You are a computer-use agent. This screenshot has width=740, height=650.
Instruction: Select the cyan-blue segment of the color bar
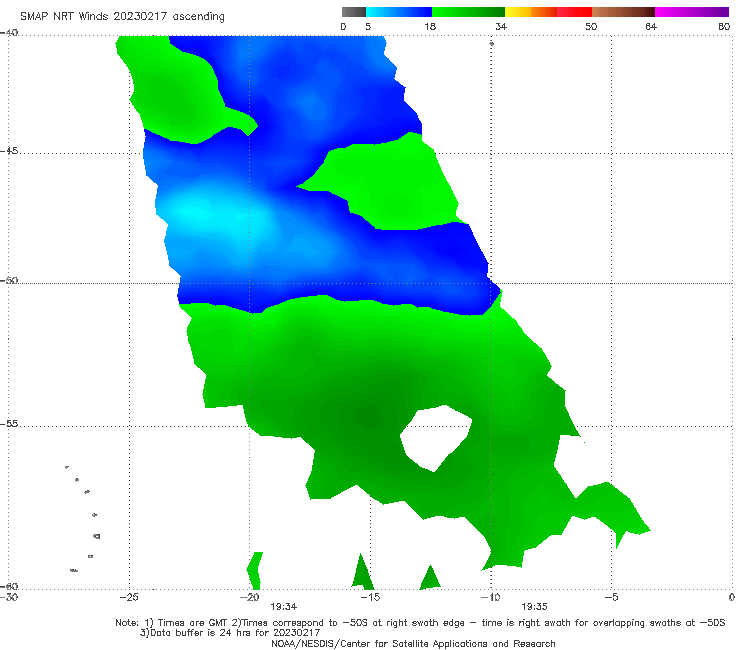(x=399, y=12)
